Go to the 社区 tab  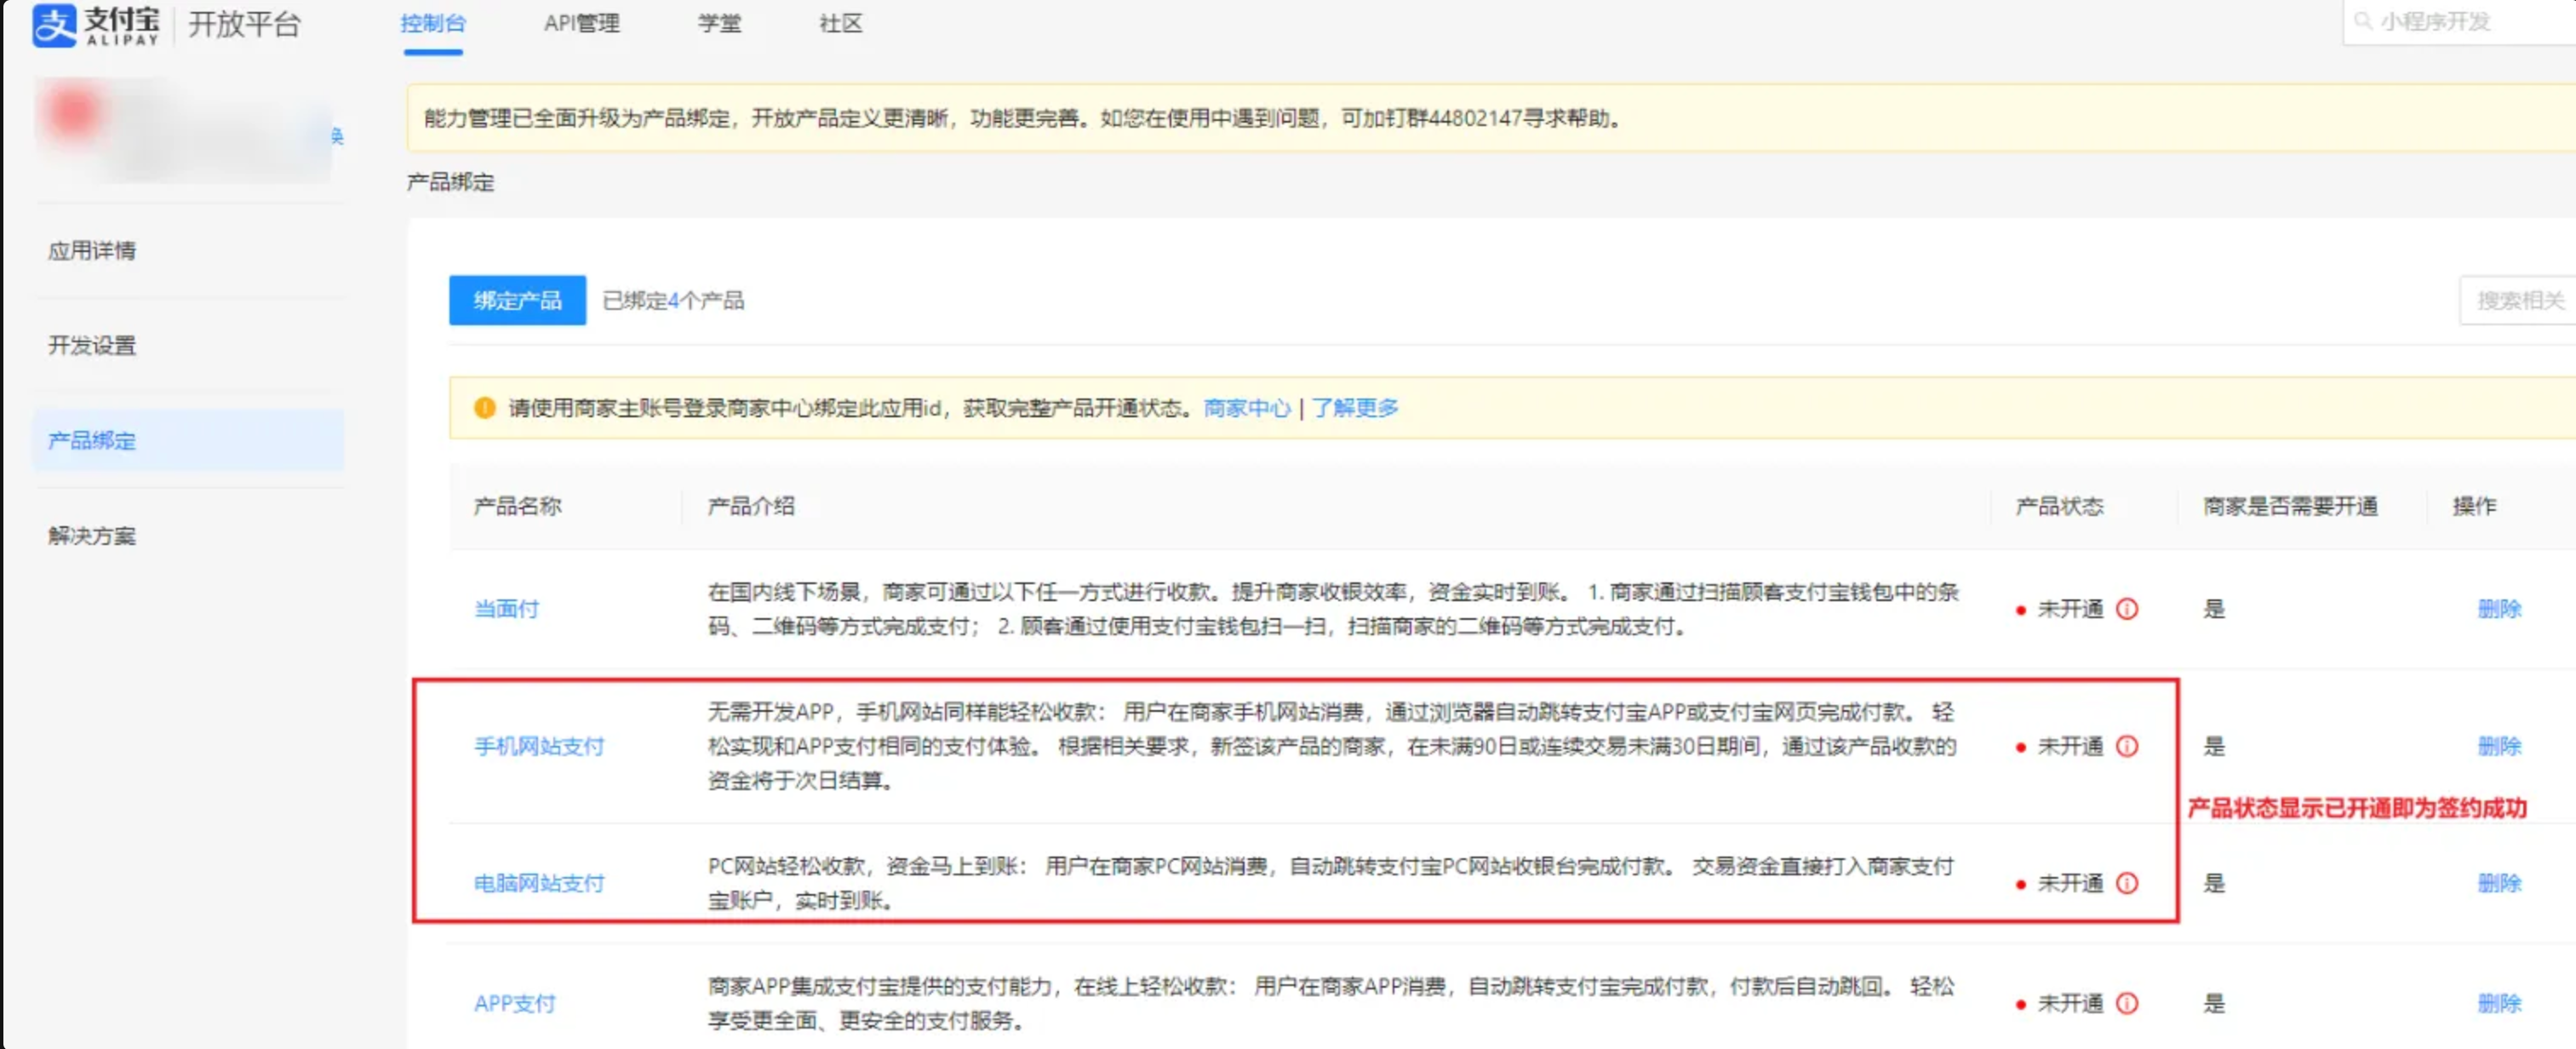coord(841,24)
